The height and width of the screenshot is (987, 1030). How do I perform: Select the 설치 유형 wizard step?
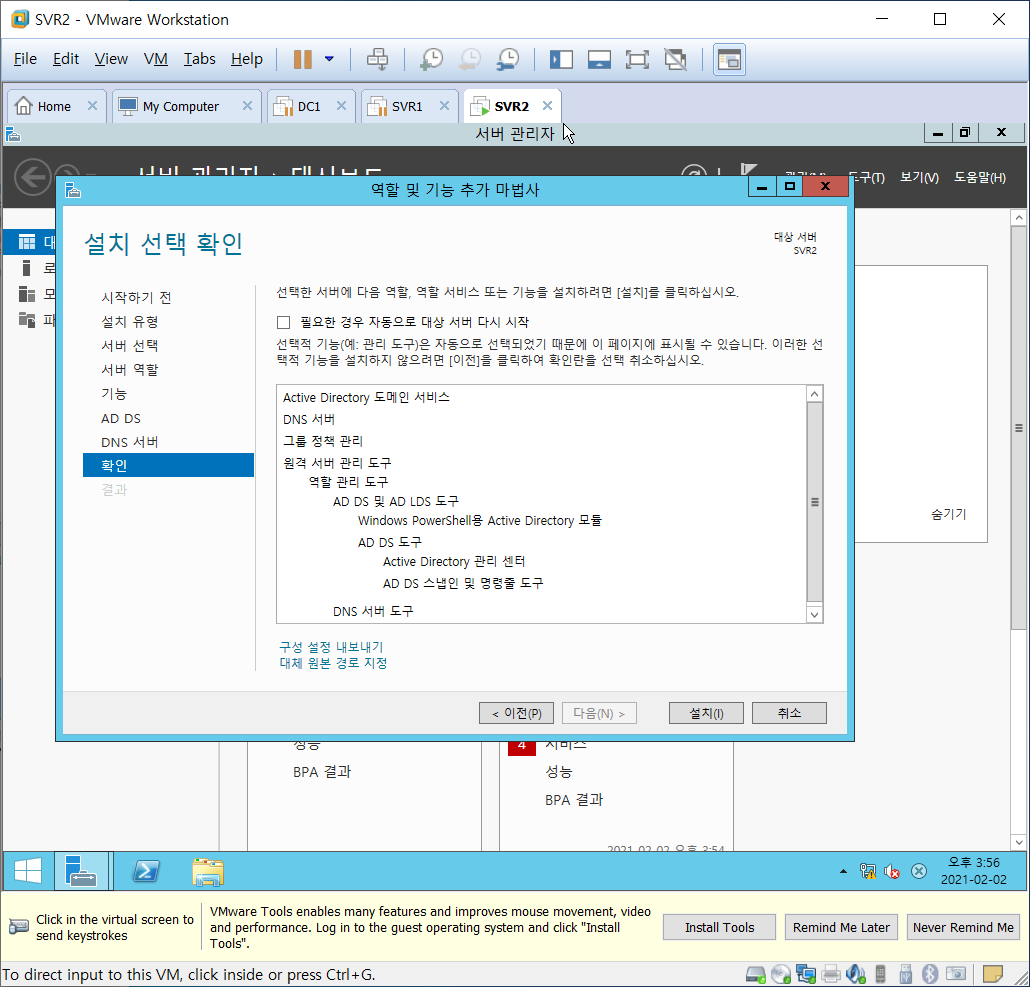tap(129, 322)
